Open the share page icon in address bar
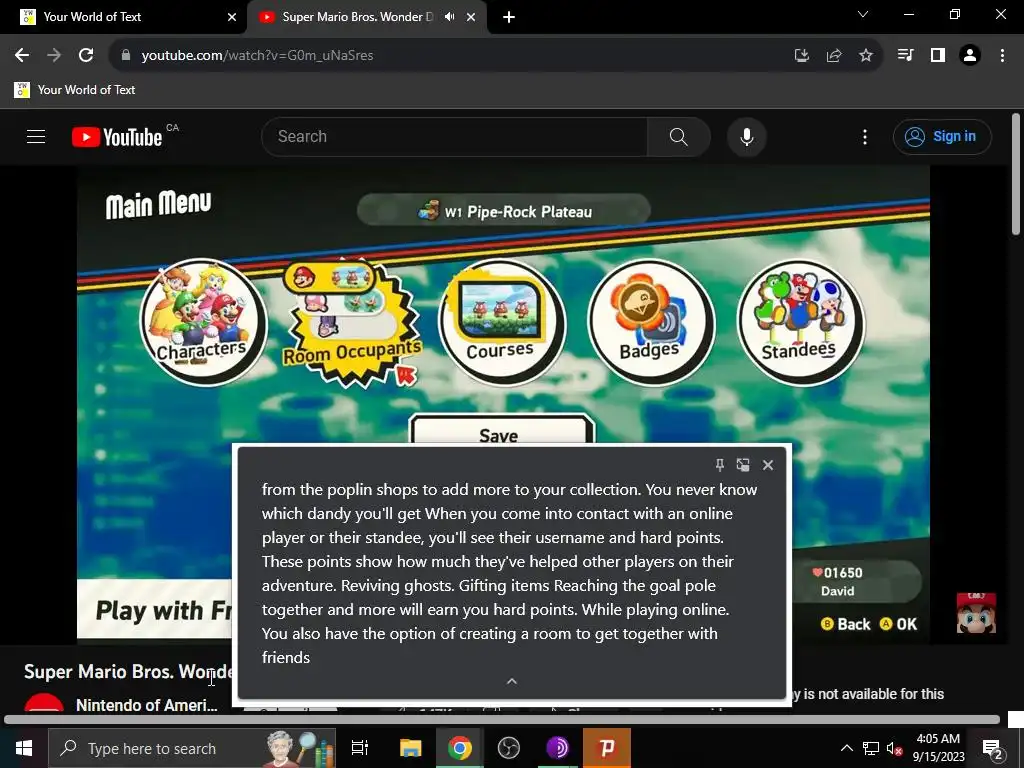The height and width of the screenshot is (768, 1024). (834, 56)
